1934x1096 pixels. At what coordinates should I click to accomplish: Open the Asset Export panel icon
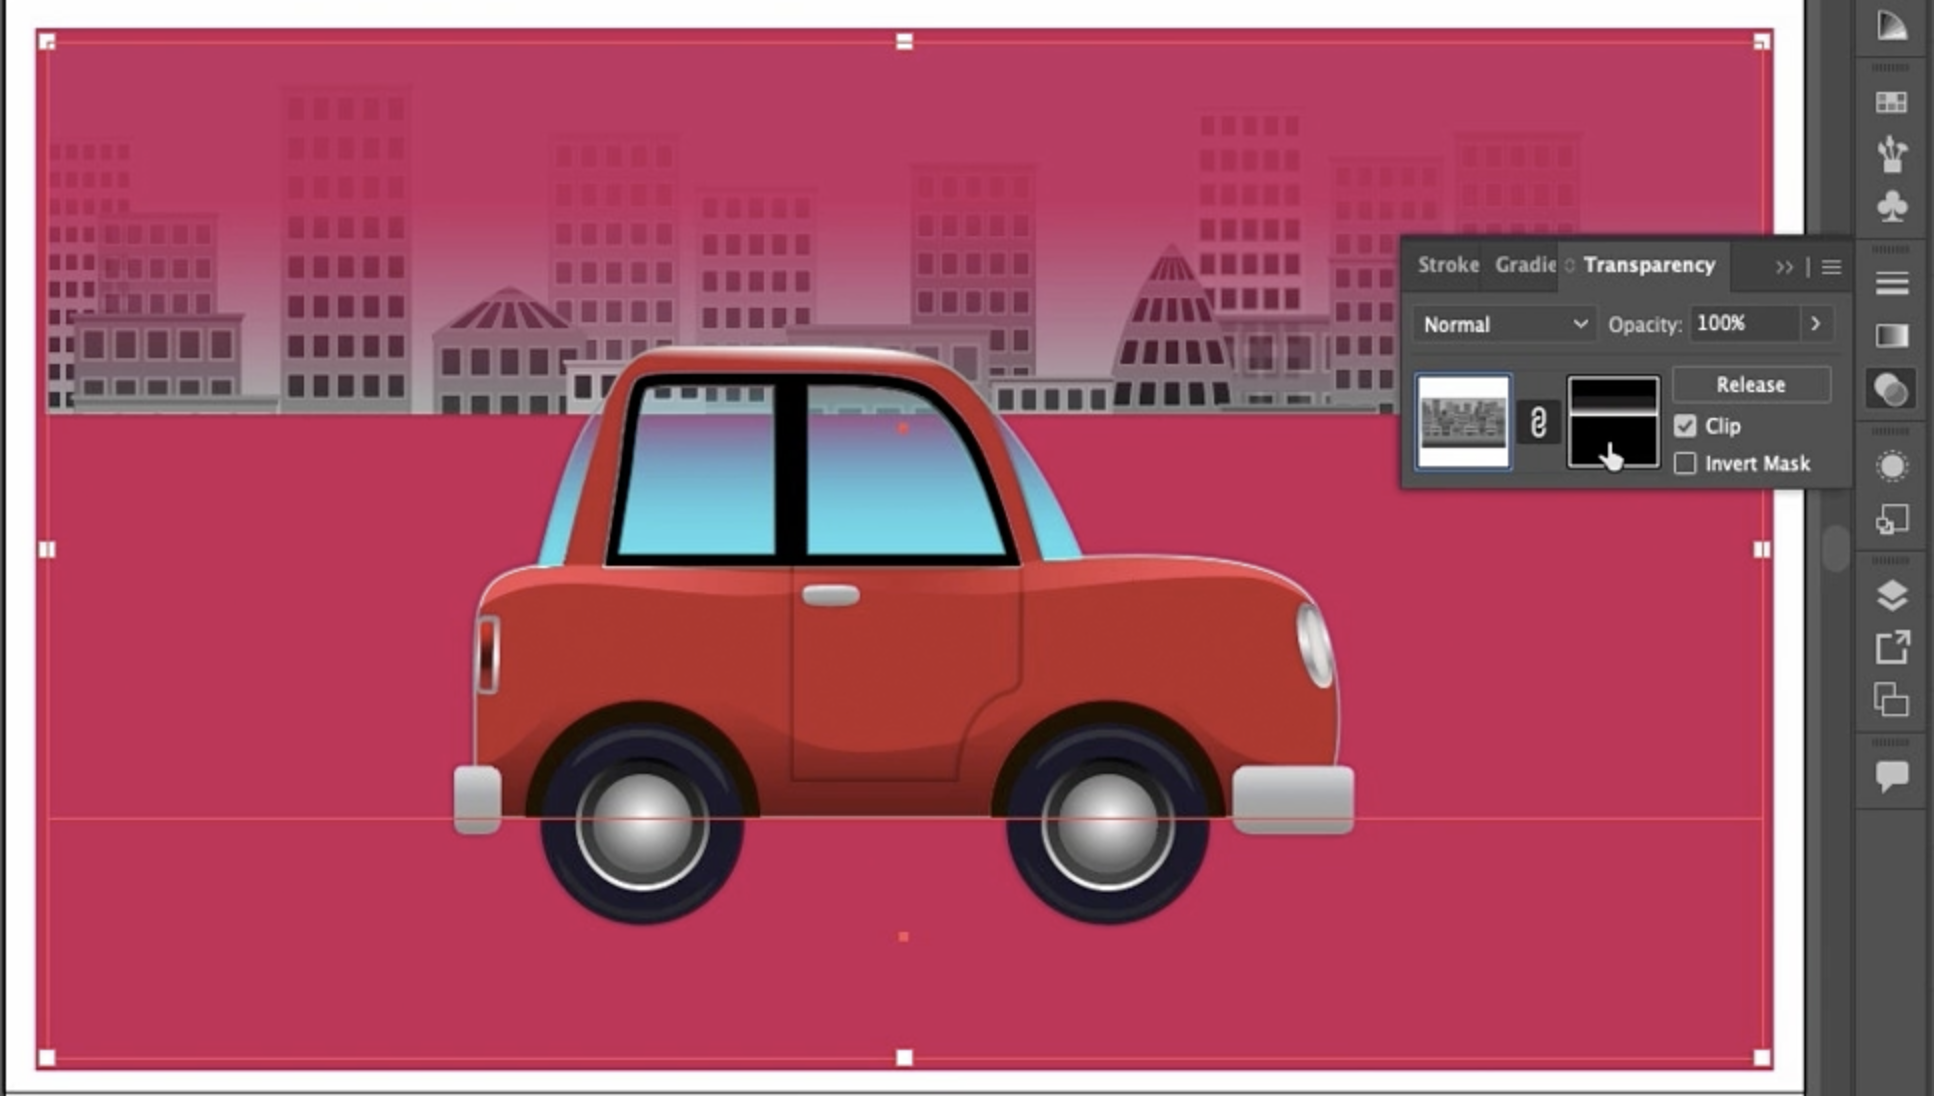1890,648
